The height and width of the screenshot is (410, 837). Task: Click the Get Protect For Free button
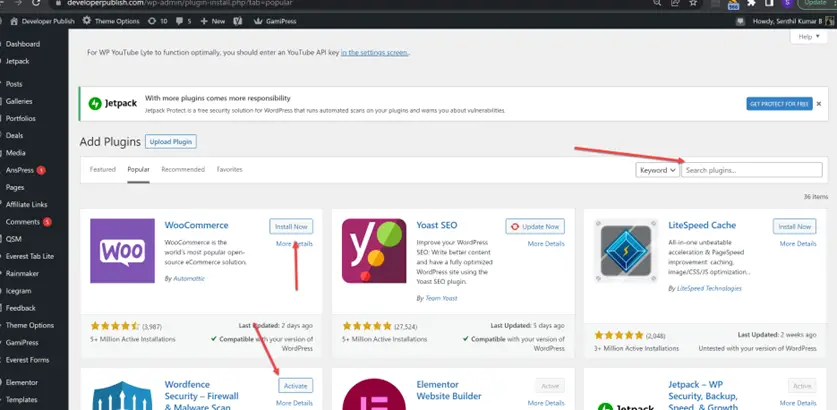point(779,104)
